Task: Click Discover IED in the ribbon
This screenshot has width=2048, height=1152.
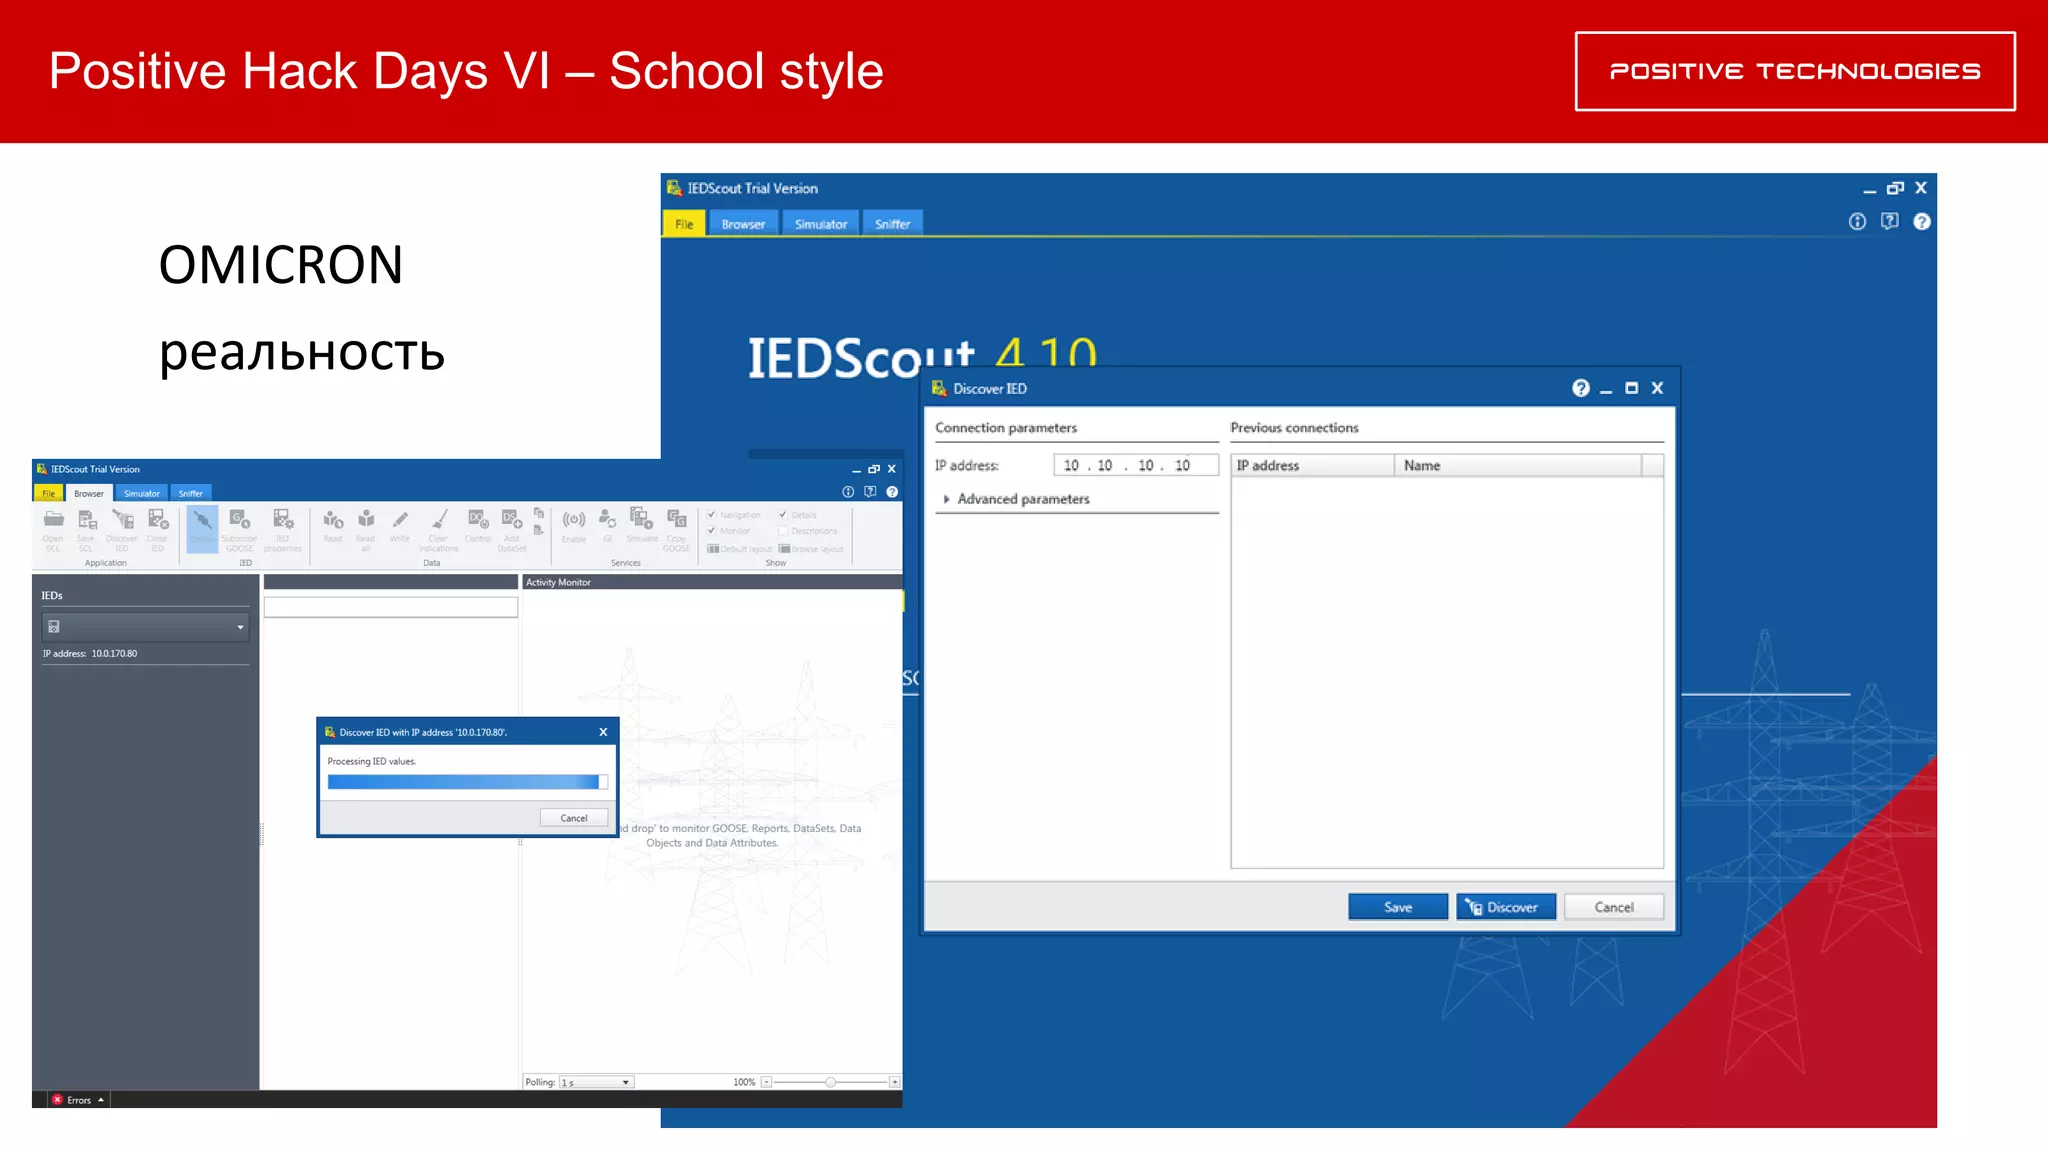Action: 122,530
